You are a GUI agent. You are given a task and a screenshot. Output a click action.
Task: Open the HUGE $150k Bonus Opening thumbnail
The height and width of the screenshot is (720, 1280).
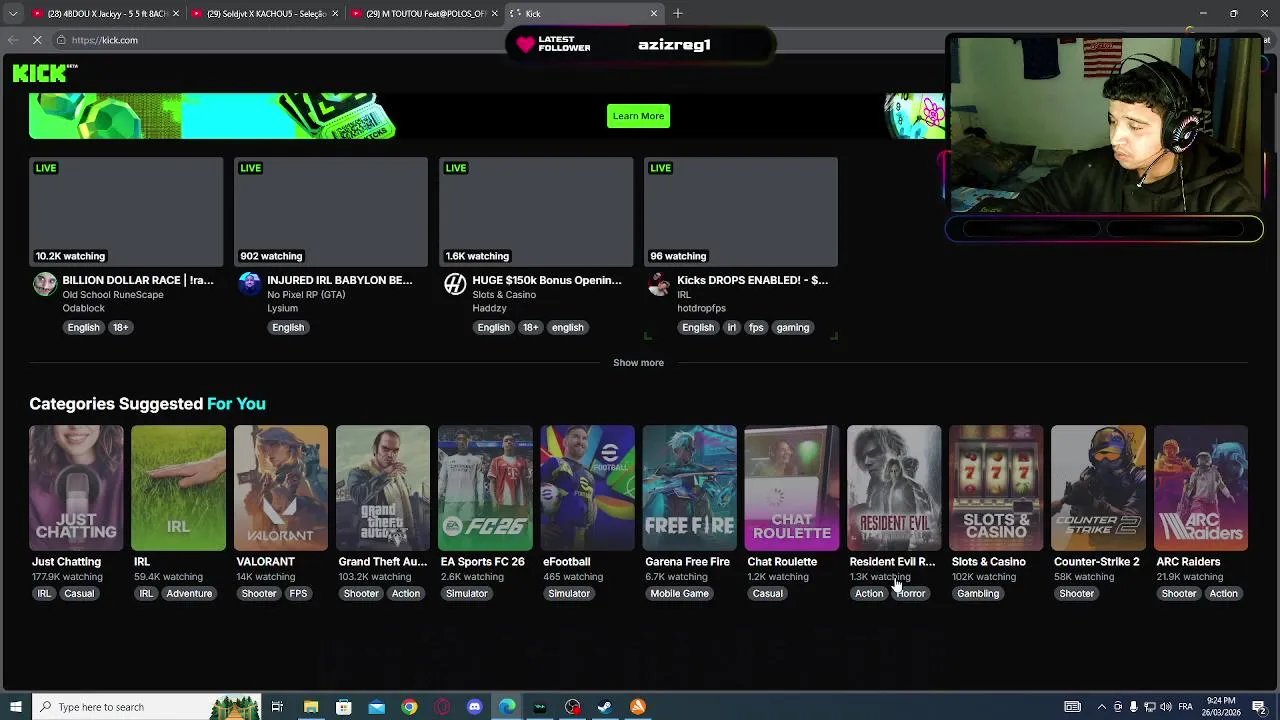536,212
